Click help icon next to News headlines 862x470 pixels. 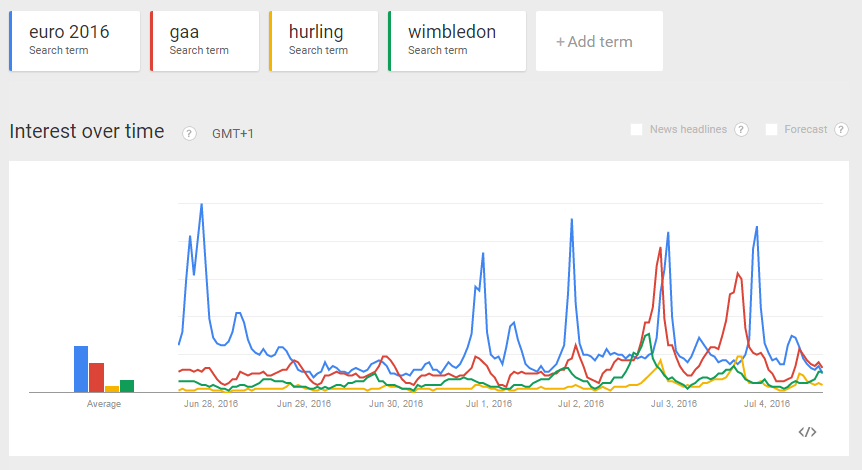(741, 130)
